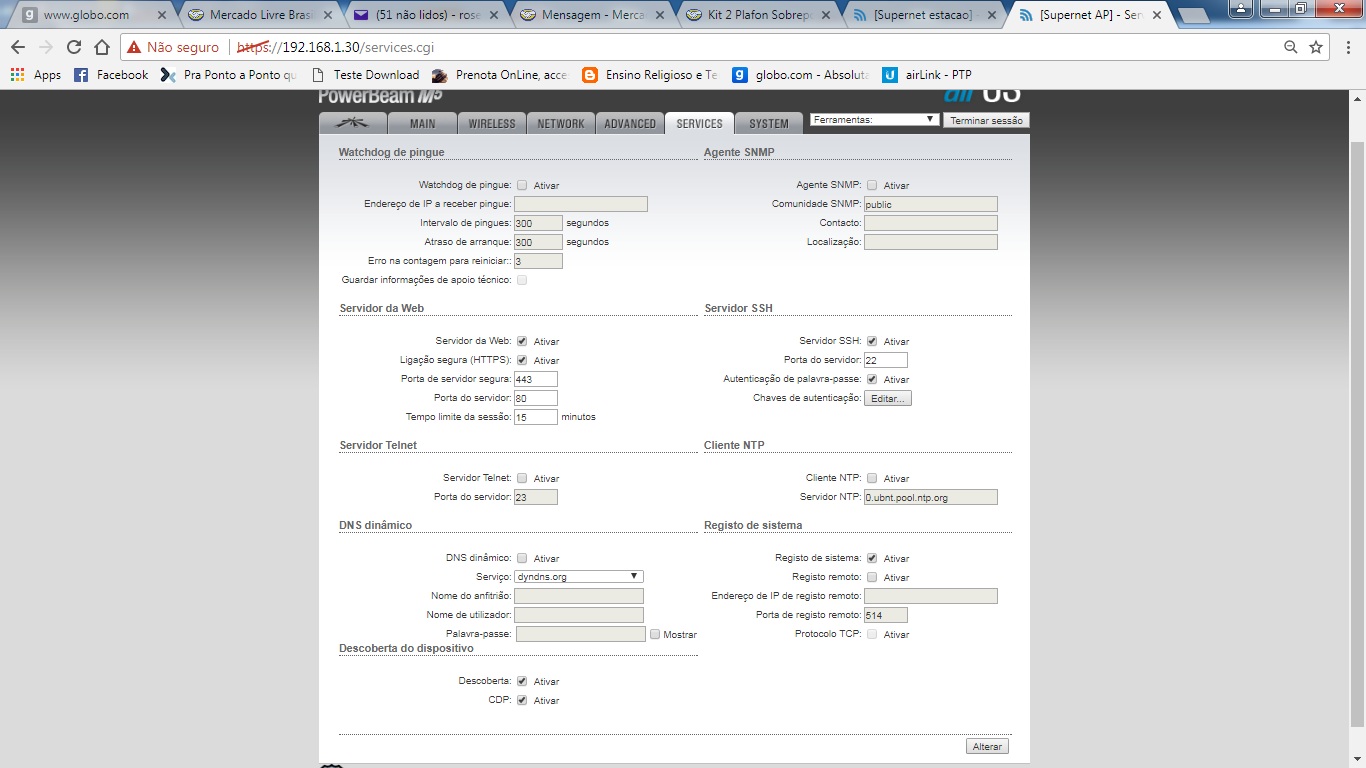This screenshot has height=768, width=1366.
Task: Open the airLink - PTP bookmark
Action: 926,75
